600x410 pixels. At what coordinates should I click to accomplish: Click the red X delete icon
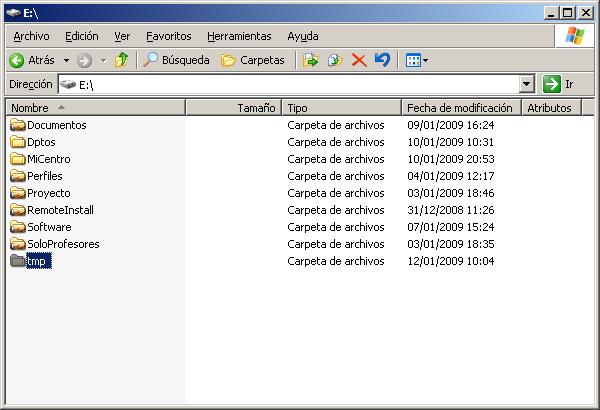[359, 60]
